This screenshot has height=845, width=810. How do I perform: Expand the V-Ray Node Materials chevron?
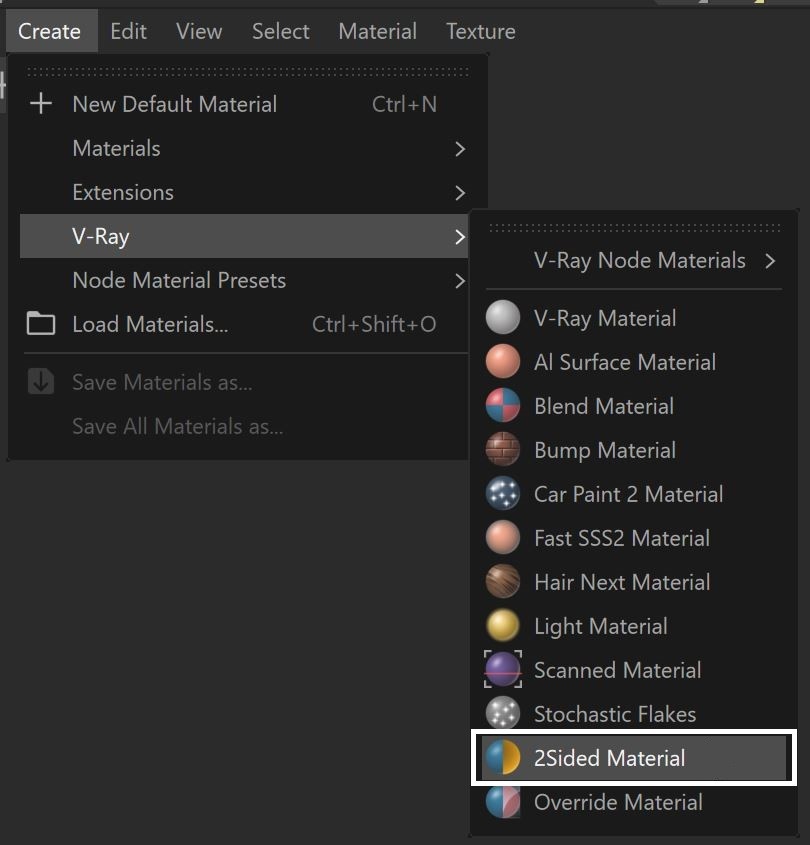click(770, 261)
